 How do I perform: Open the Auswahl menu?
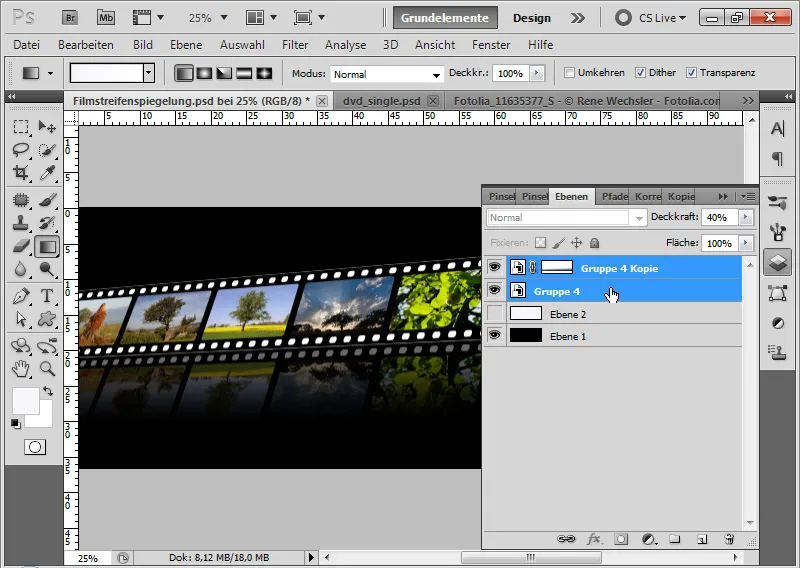tap(242, 45)
